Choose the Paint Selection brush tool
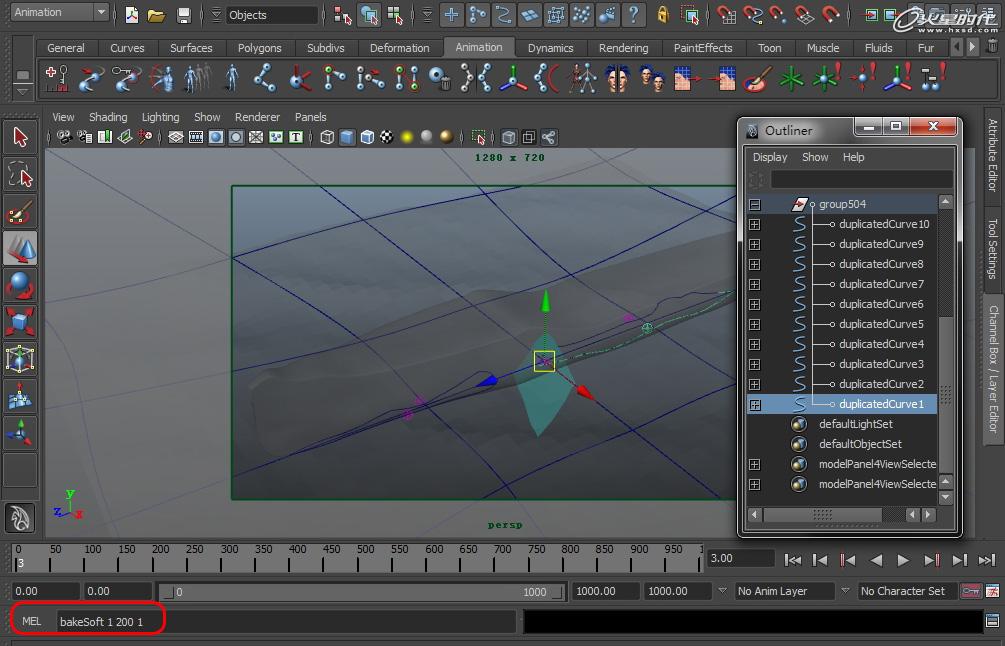1005x646 pixels. 20,212
